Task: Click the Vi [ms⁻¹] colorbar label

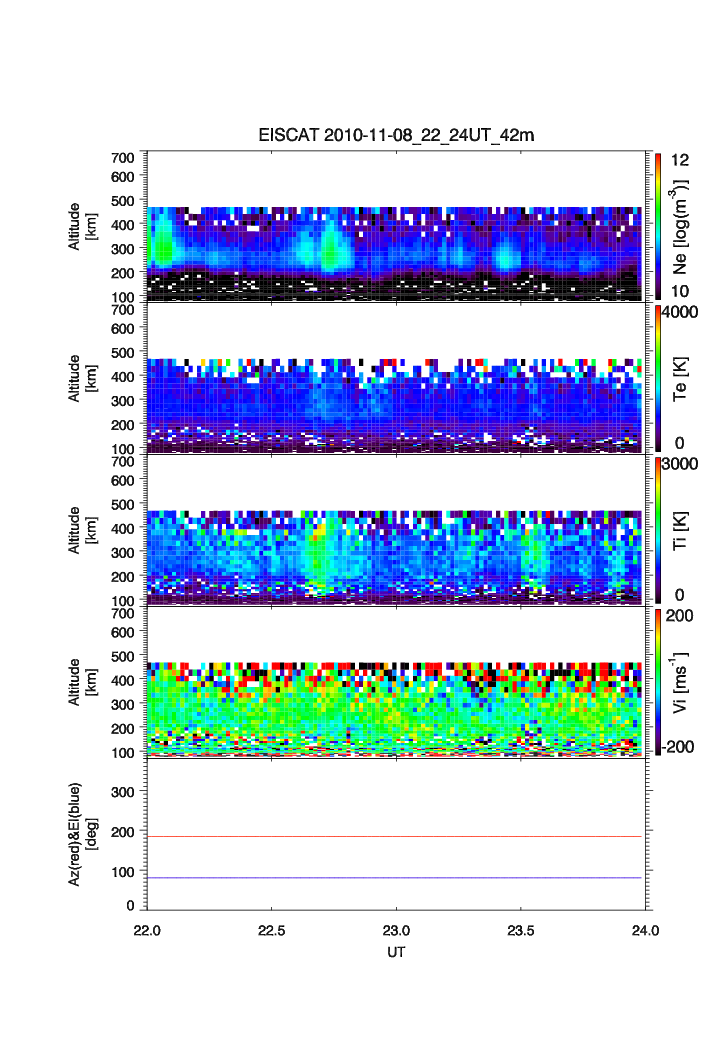Action: click(x=683, y=681)
